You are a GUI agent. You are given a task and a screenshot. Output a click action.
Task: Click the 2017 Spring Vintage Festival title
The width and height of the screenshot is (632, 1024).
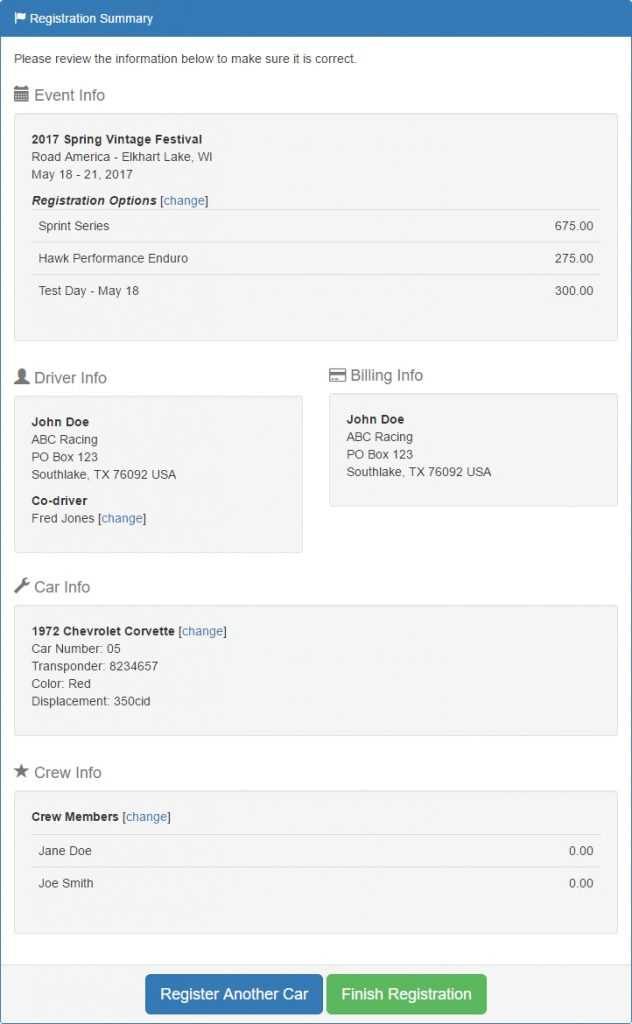pyautogui.click(x=117, y=139)
